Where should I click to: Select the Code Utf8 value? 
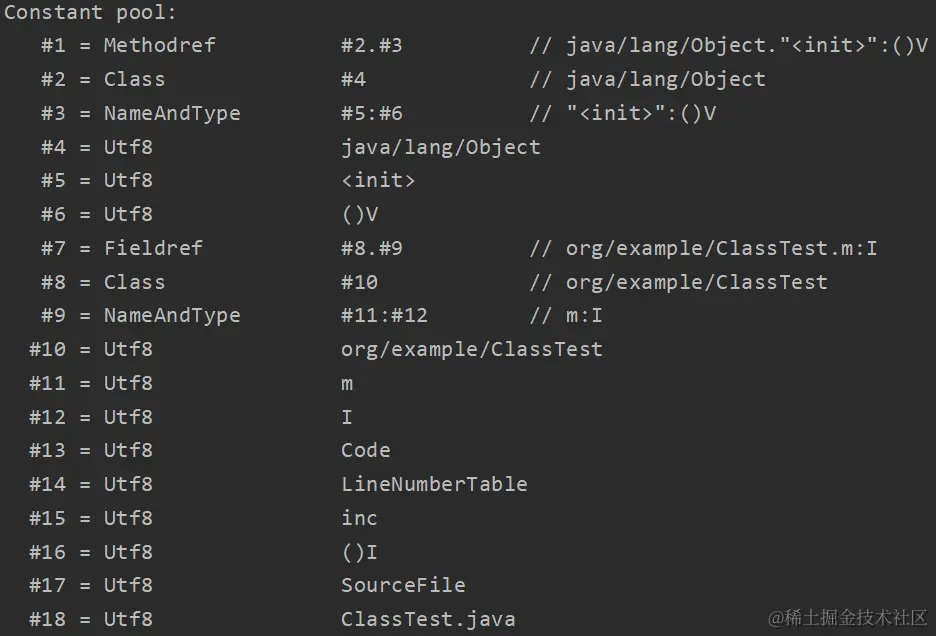pyautogui.click(x=365, y=450)
